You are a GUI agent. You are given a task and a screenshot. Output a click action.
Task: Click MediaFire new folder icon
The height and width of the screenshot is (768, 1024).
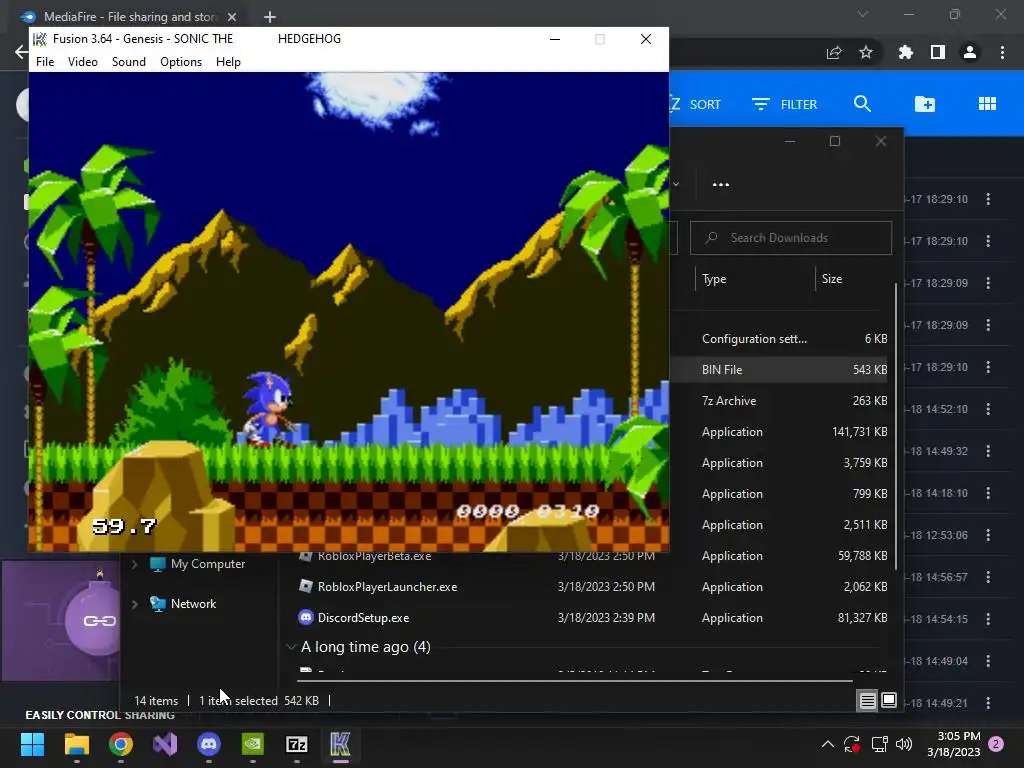925,104
